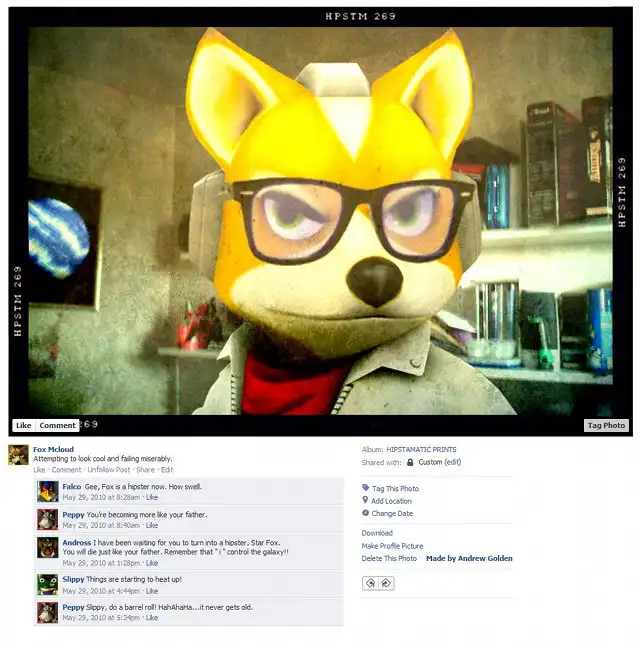640x645 pixels.
Task: Rotate the photo left
Action: 371,582
